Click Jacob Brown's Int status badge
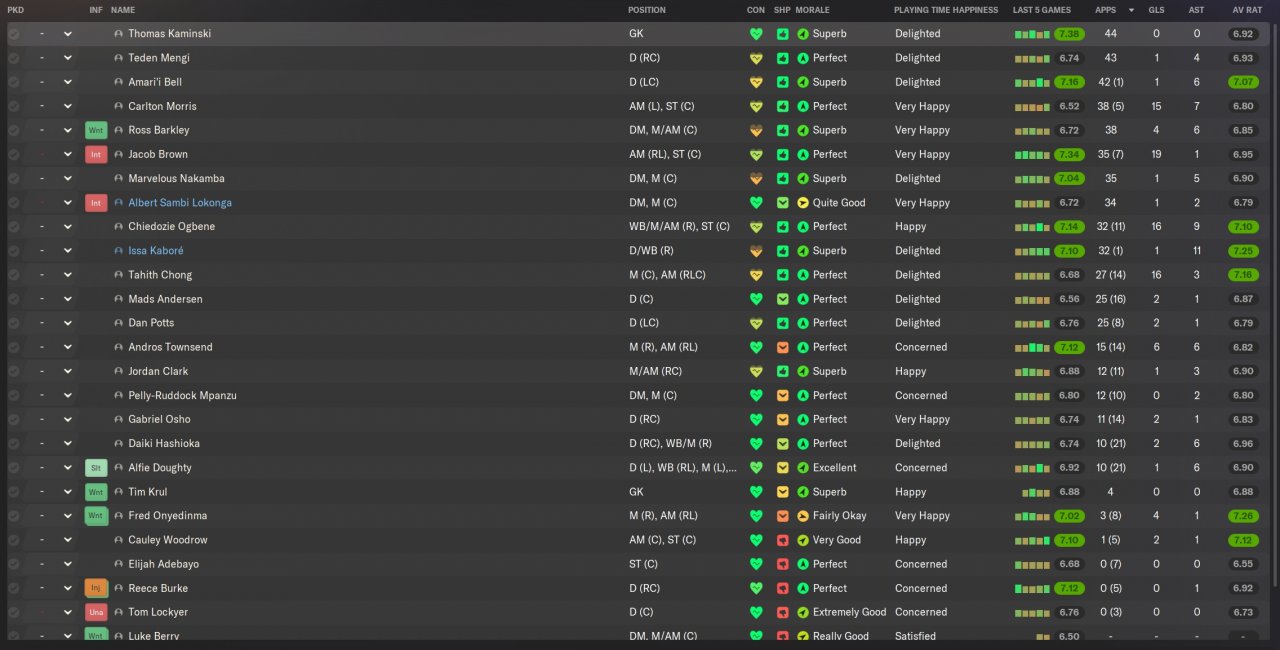 (96, 154)
